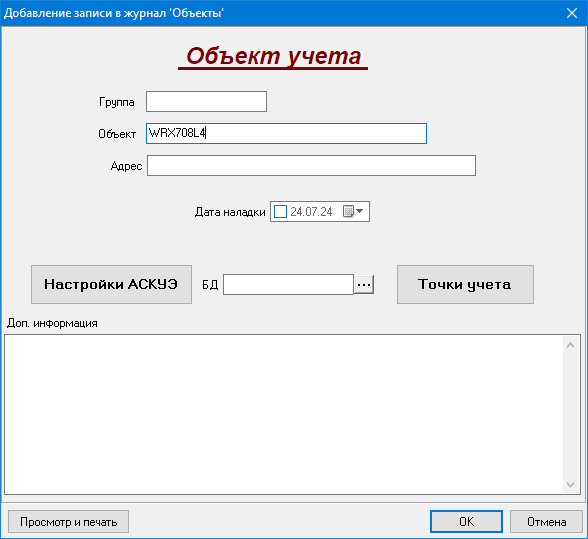Click the ellipsis browse button next to БД
The width and height of the screenshot is (588, 539).
pyautogui.click(x=364, y=285)
